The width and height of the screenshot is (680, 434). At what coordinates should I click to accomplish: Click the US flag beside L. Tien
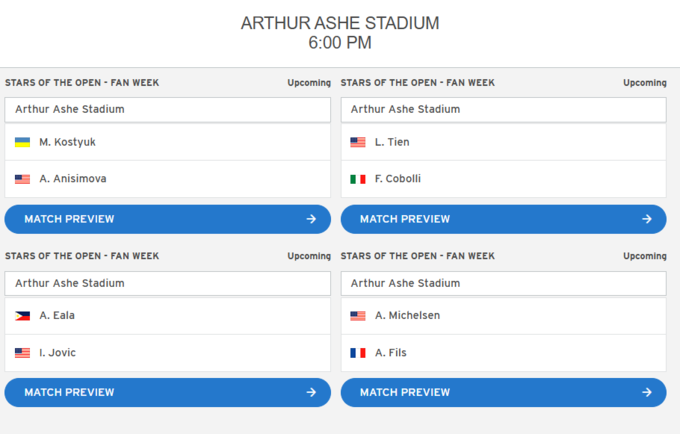(358, 142)
